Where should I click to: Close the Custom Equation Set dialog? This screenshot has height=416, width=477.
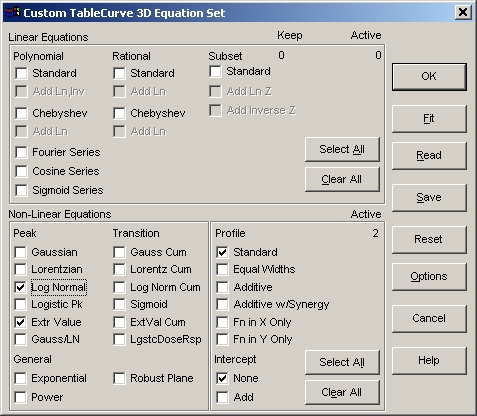tap(463, 13)
